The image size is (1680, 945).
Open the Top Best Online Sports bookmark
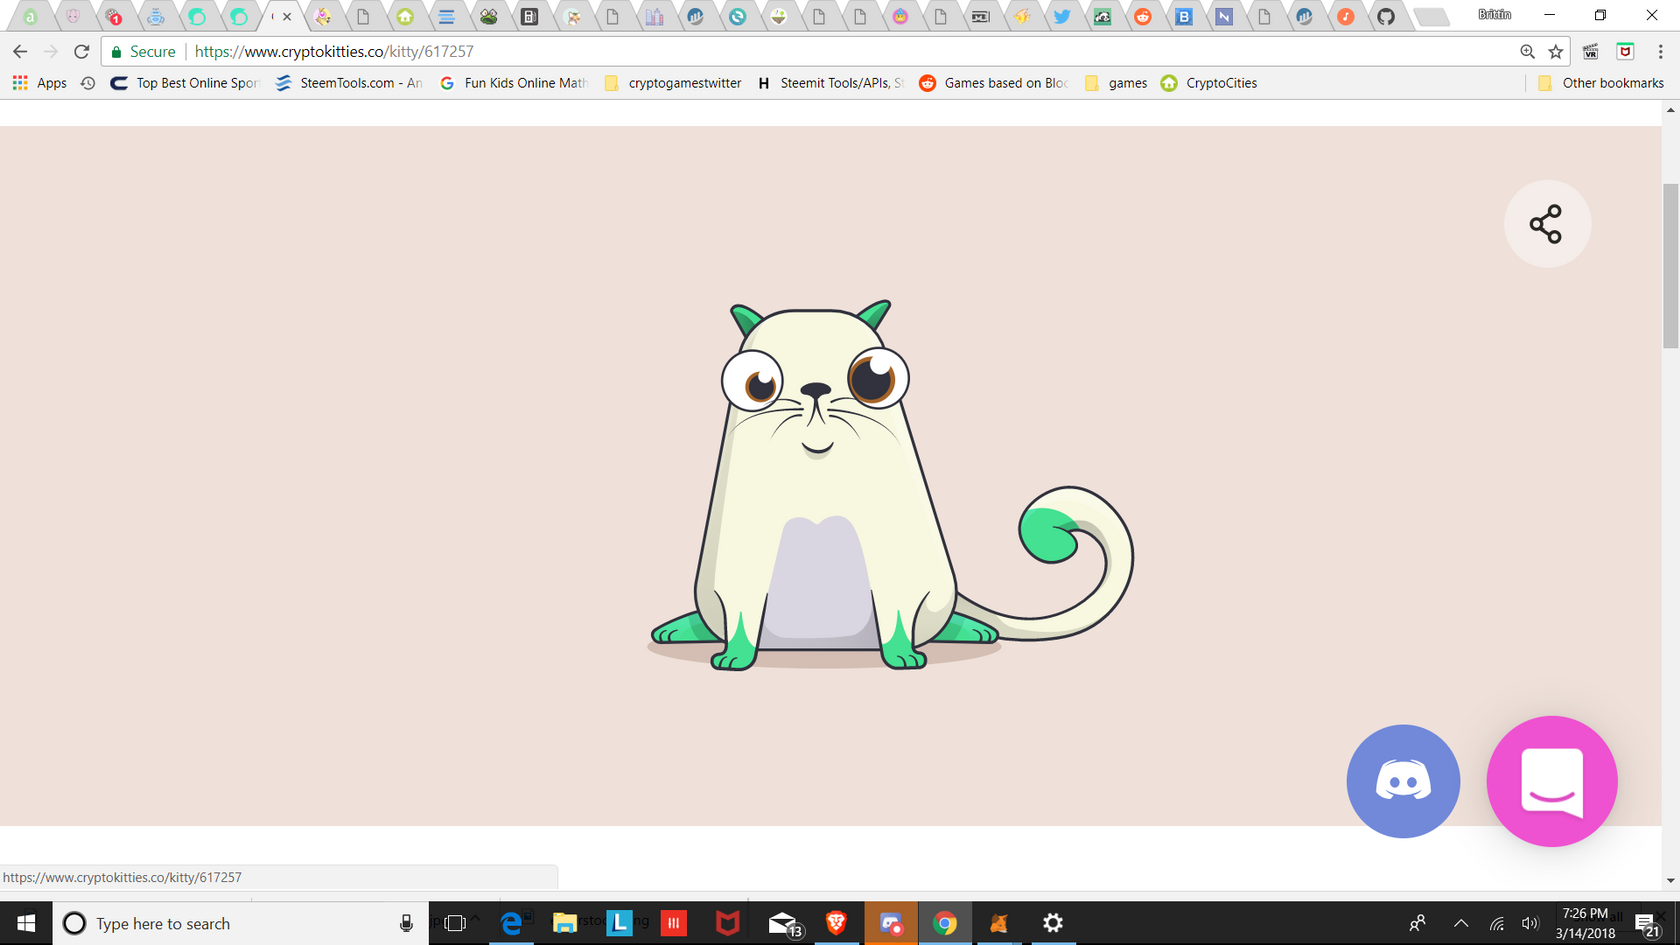point(185,83)
